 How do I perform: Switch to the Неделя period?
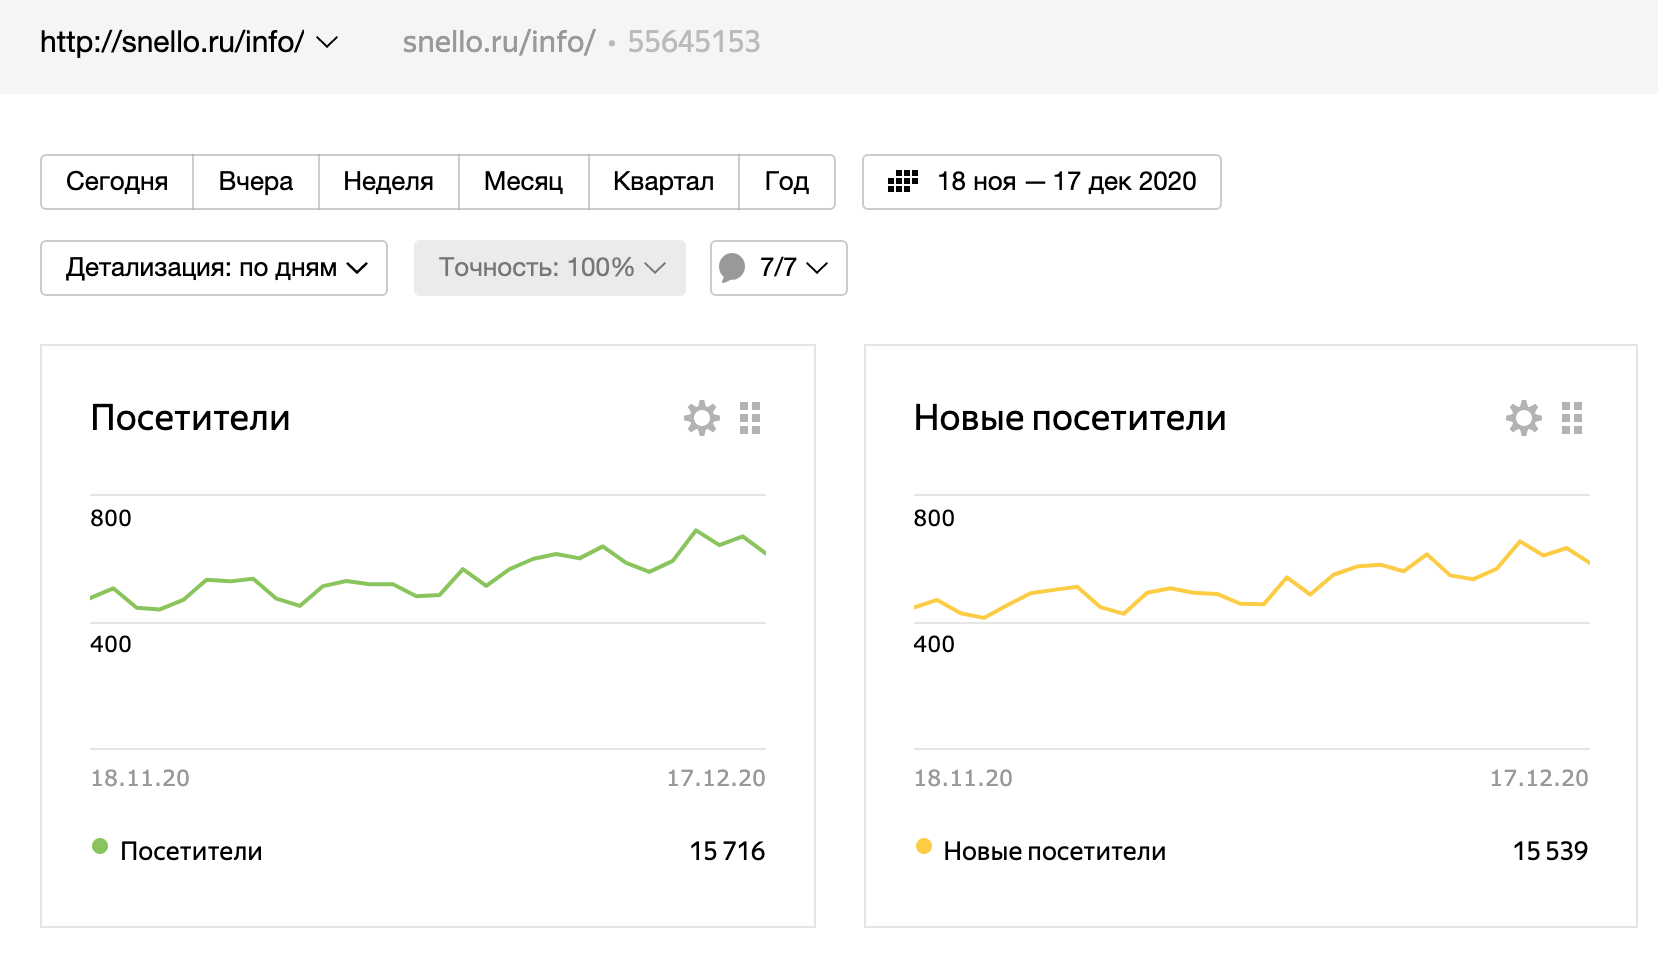click(389, 182)
